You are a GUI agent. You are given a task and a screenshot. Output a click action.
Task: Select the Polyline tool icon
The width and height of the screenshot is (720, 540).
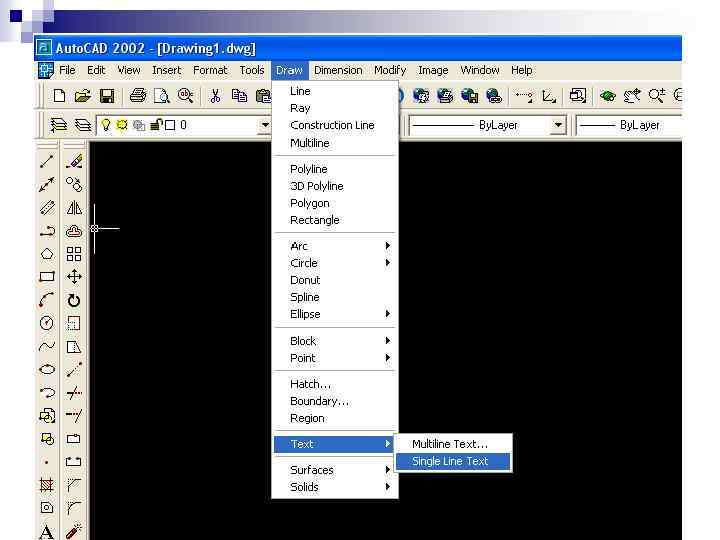47,231
